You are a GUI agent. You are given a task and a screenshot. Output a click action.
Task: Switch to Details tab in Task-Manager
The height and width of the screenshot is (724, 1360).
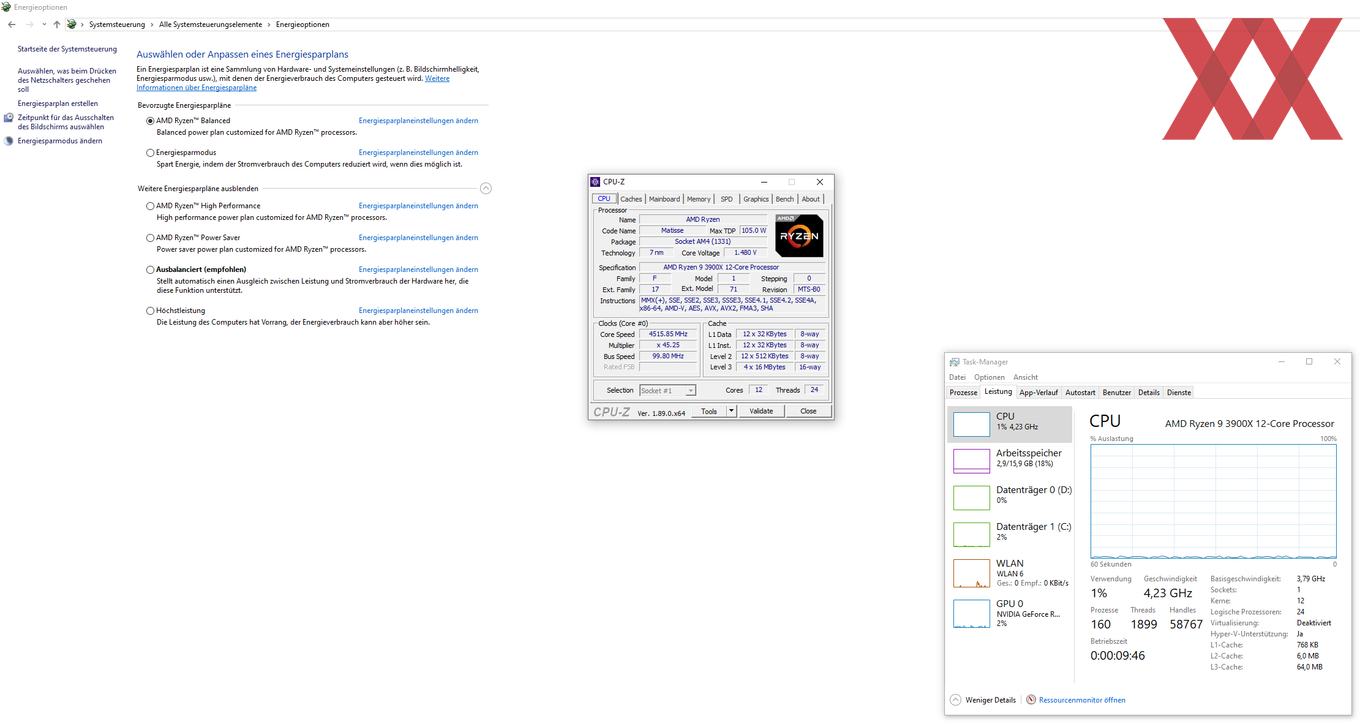click(1149, 393)
